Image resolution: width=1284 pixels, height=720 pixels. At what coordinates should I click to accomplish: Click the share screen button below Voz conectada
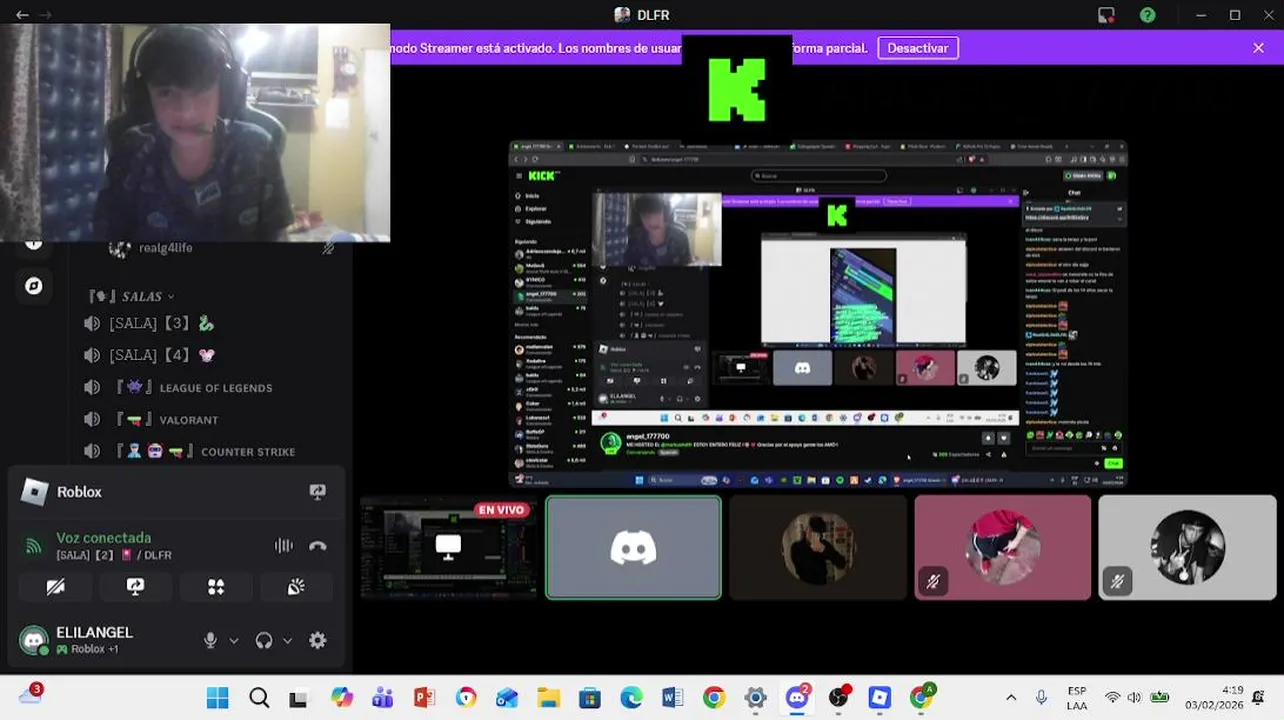[x=136, y=587]
